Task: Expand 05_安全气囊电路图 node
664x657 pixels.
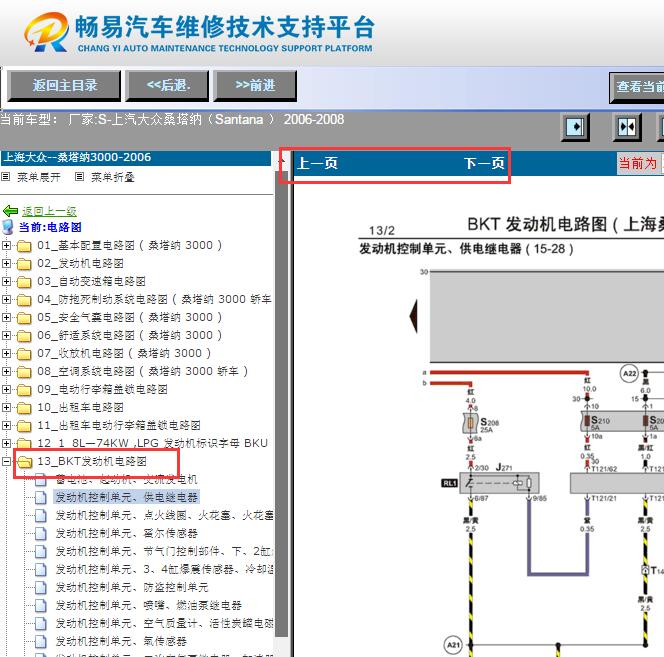Action: (6, 317)
